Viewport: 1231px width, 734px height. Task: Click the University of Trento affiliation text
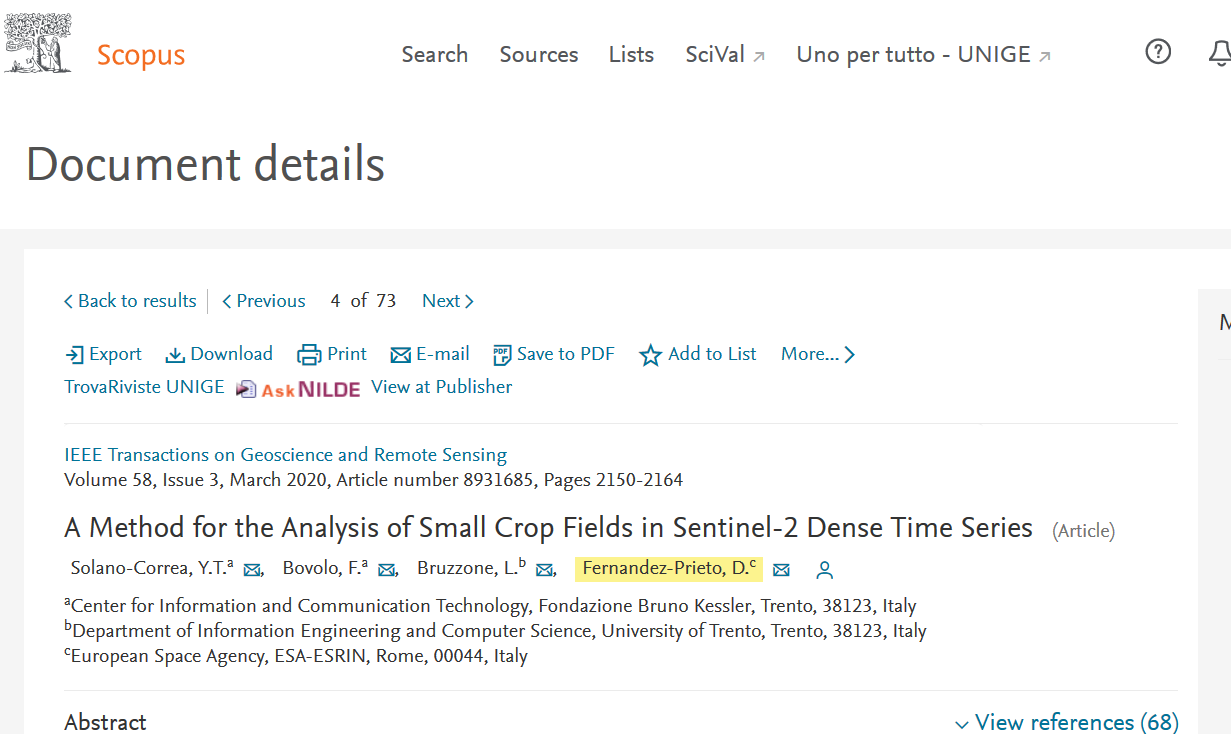click(495, 631)
